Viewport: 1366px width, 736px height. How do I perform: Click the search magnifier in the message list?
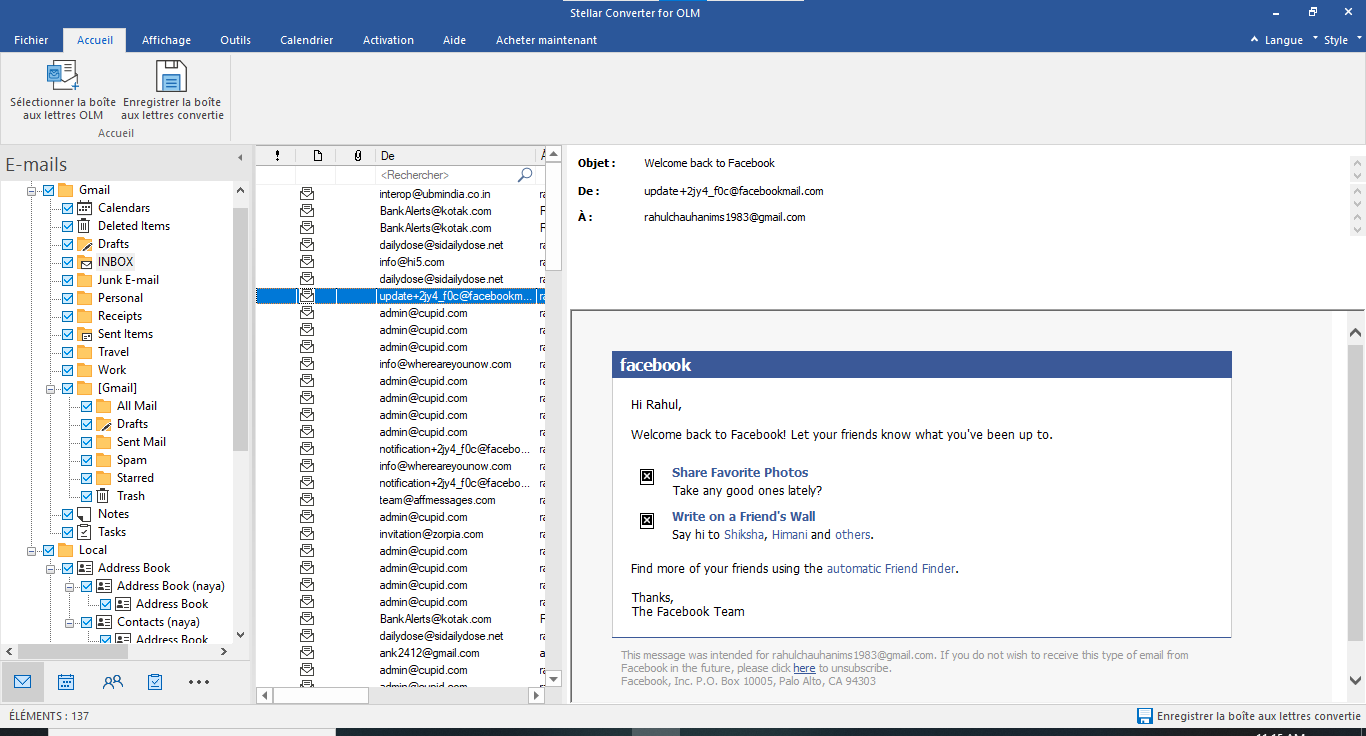coord(524,174)
